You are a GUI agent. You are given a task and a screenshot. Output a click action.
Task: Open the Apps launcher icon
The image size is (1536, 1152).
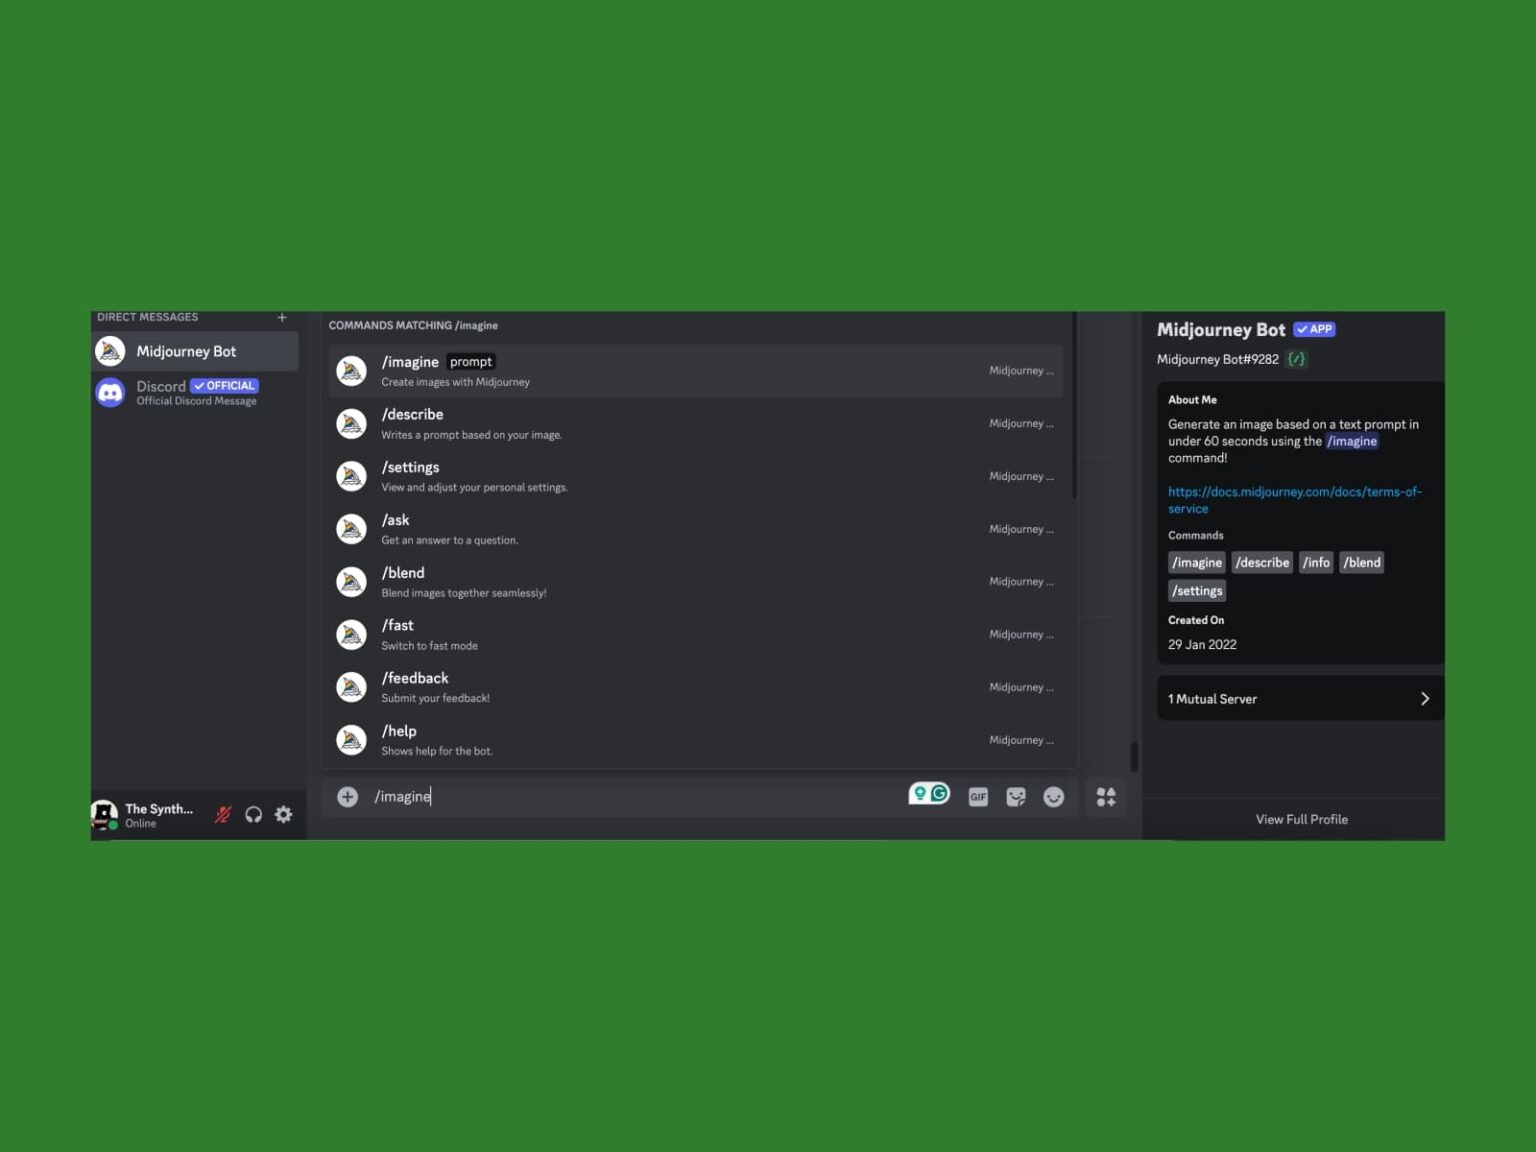[1106, 797]
